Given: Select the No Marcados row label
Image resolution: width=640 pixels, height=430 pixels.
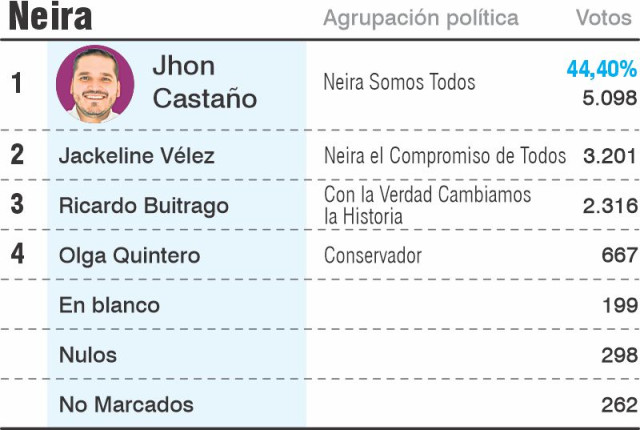Looking at the screenshot, I should (x=126, y=405).
